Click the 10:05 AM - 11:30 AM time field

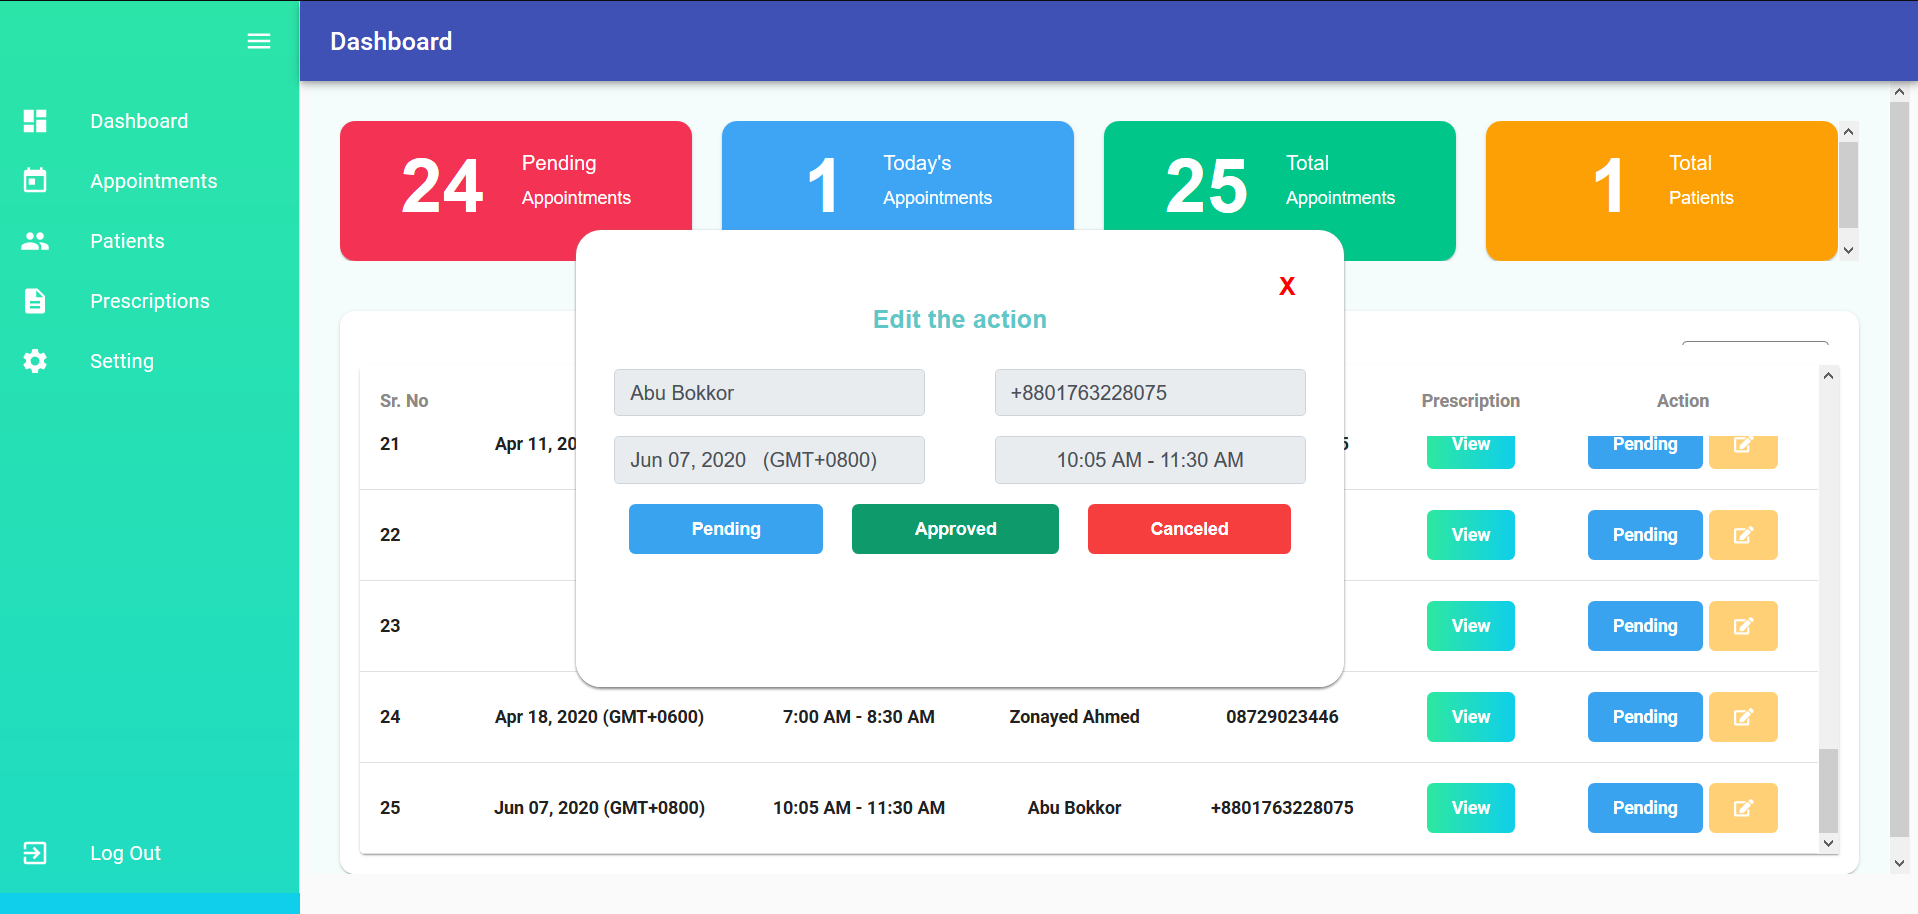point(1150,460)
